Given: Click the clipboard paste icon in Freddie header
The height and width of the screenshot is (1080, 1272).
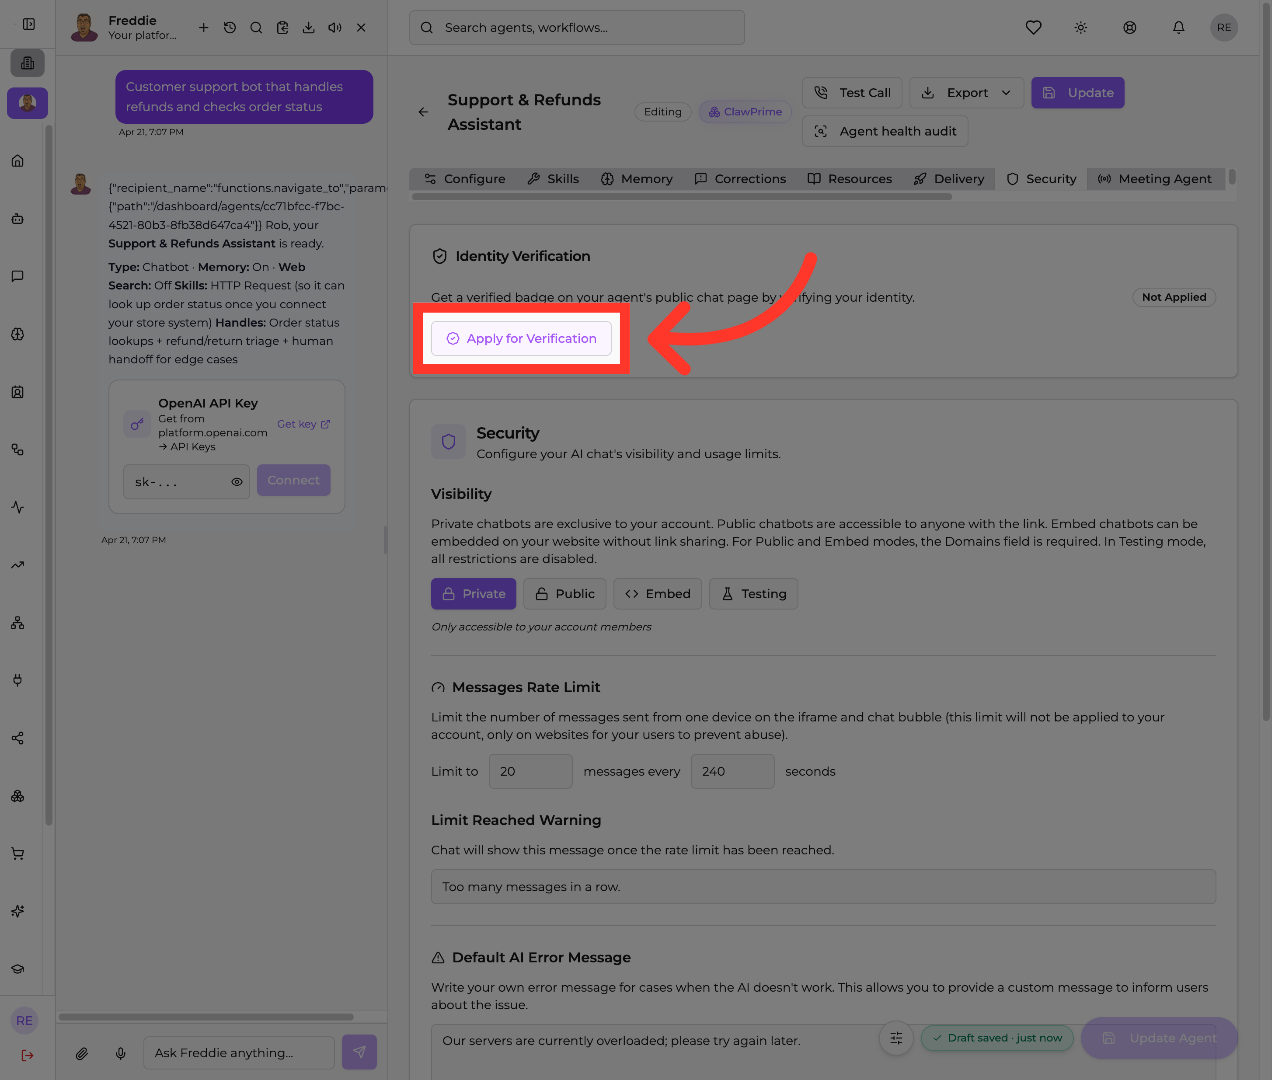Looking at the screenshot, I should [x=283, y=28].
